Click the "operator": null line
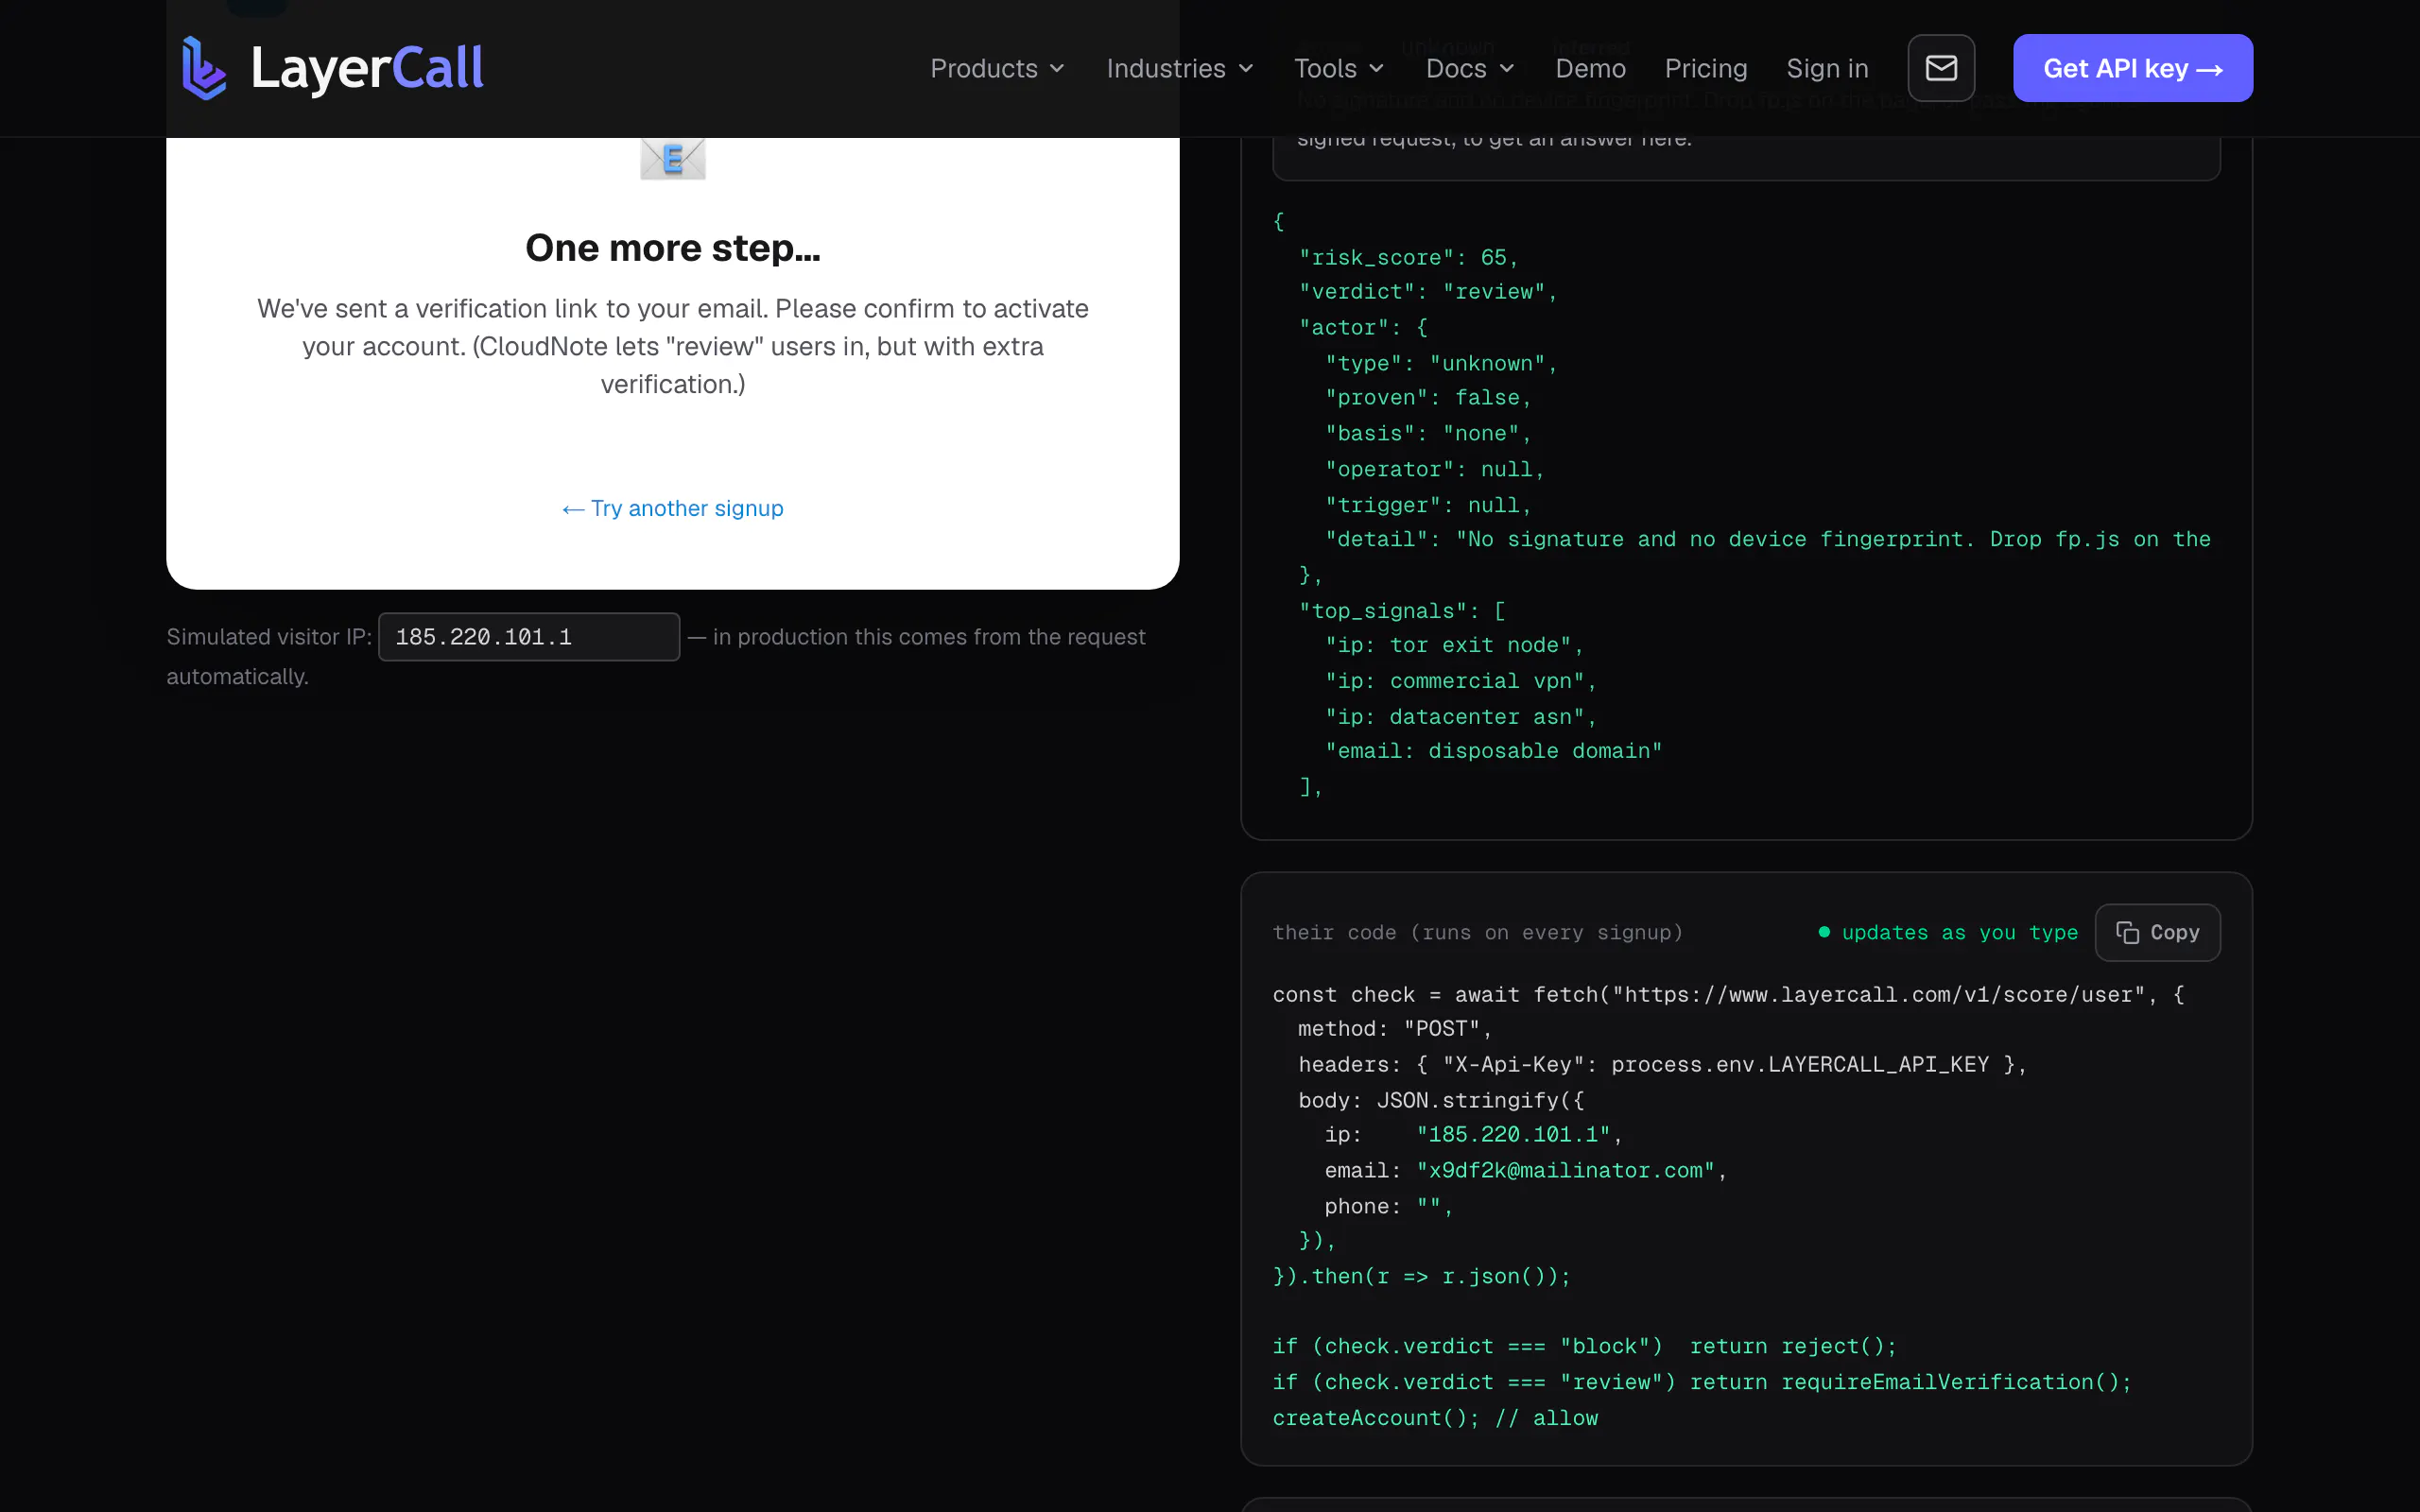The height and width of the screenshot is (1512, 2420). coord(1434,470)
